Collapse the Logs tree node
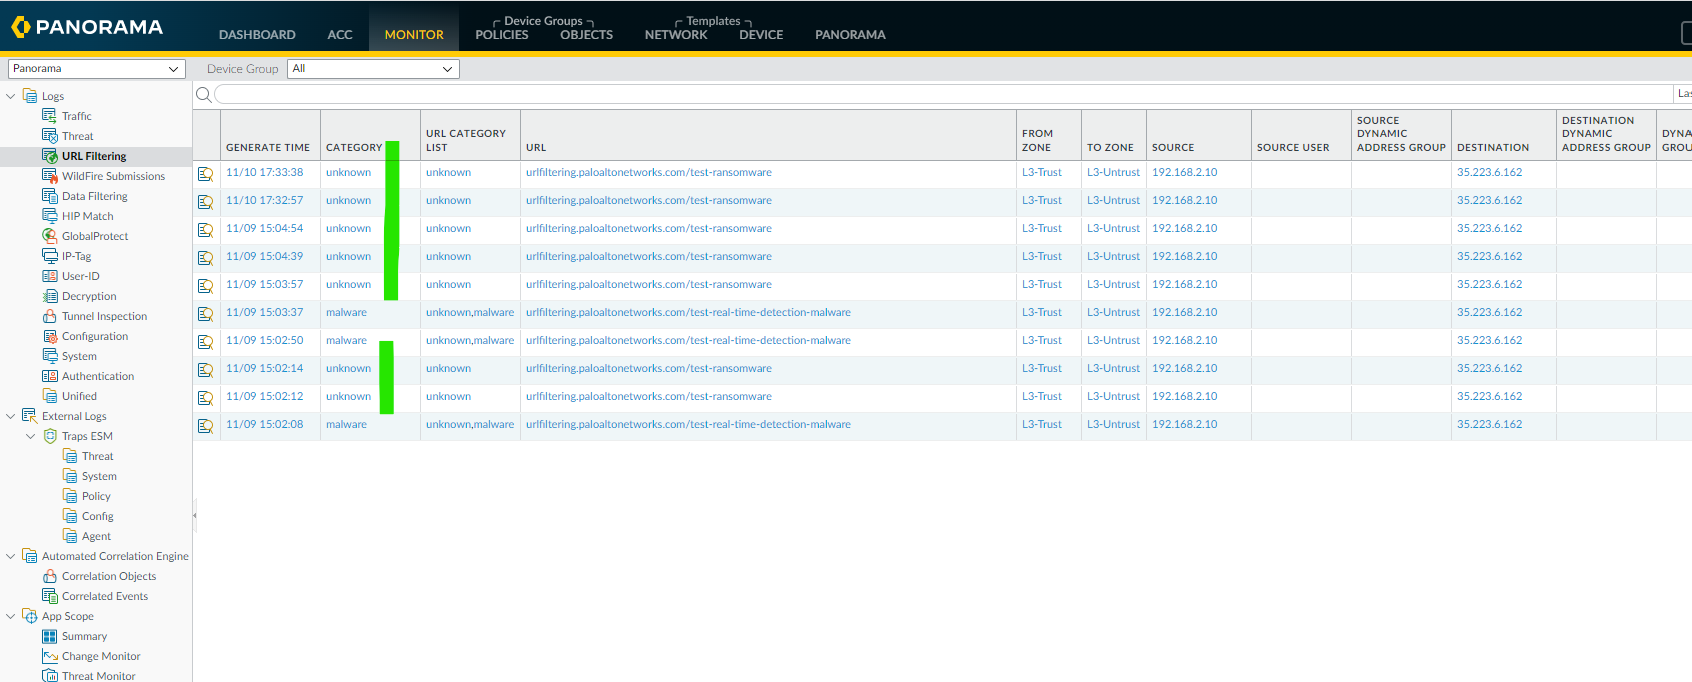This screenshot has width=1692, height=682. point(11,96)
